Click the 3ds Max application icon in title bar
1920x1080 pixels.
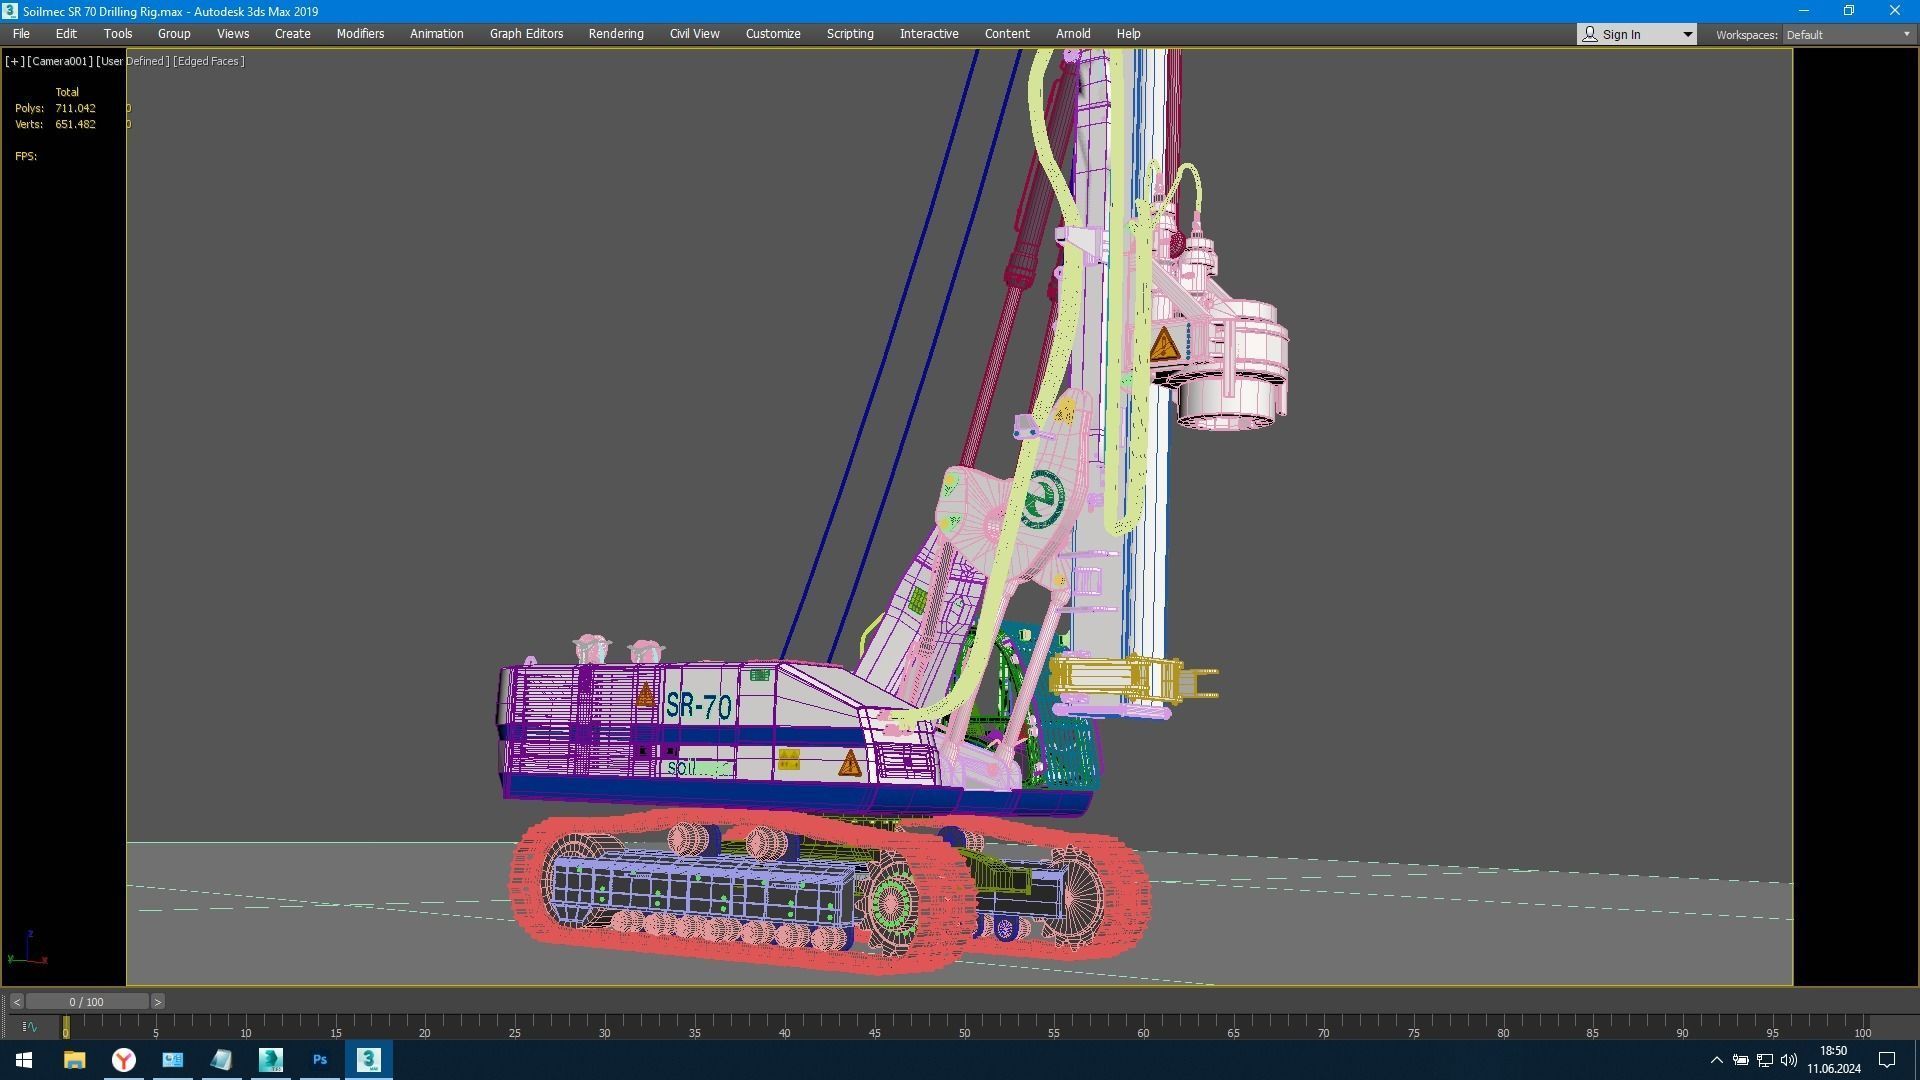[x=10, y=11]
